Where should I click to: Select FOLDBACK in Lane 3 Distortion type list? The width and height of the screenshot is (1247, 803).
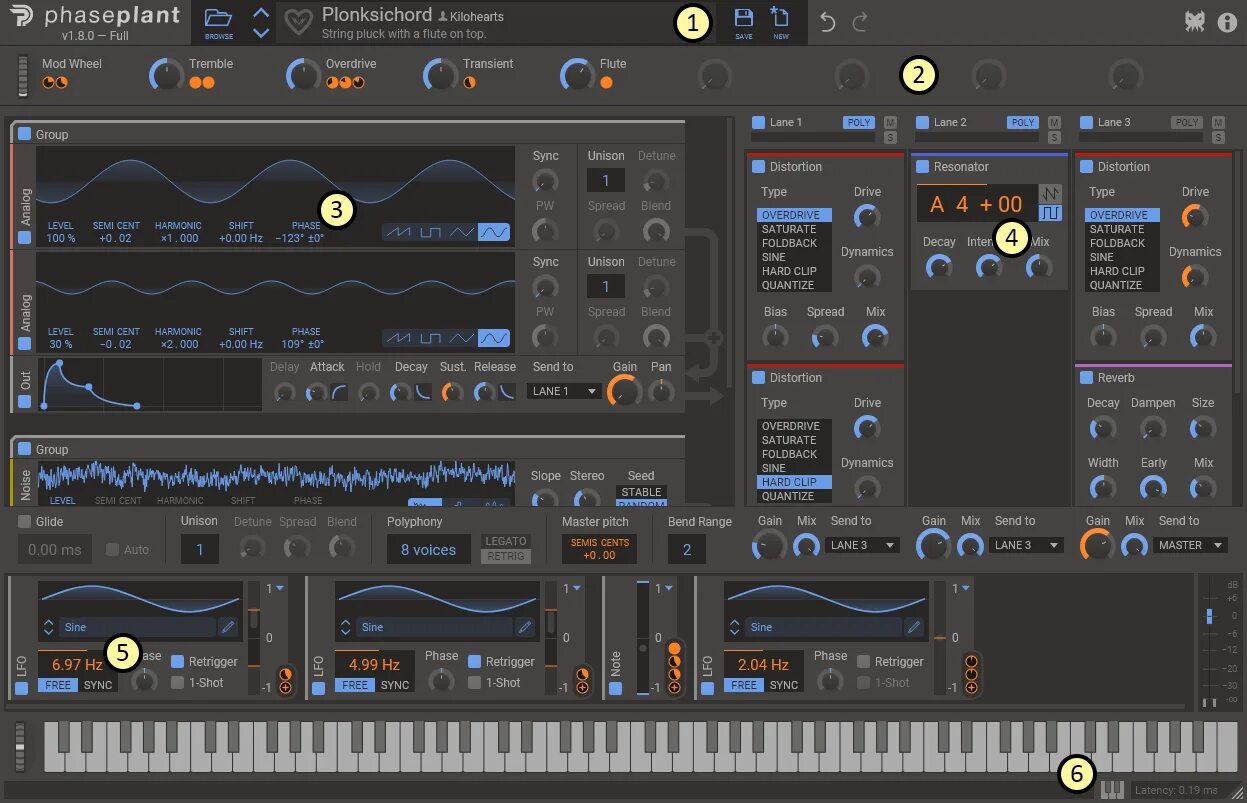(1122, 243)
